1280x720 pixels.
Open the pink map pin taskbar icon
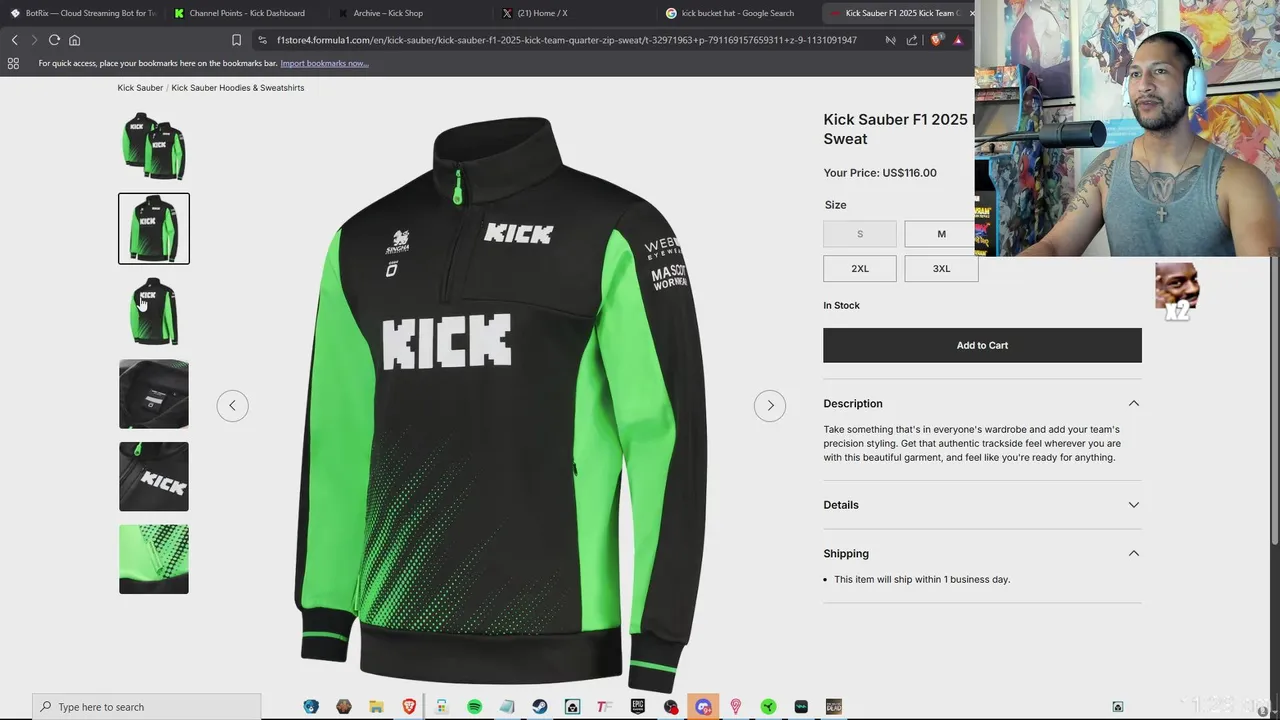[736, 707]
